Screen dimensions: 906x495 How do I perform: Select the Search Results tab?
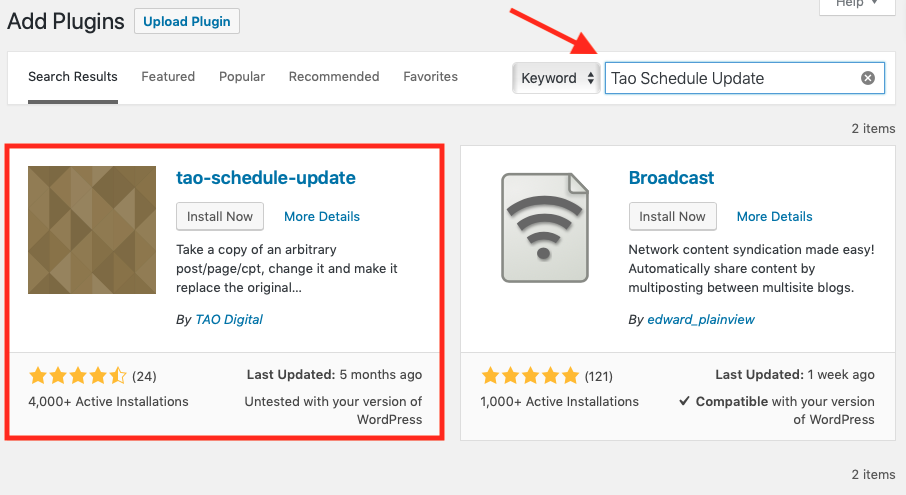73,77
